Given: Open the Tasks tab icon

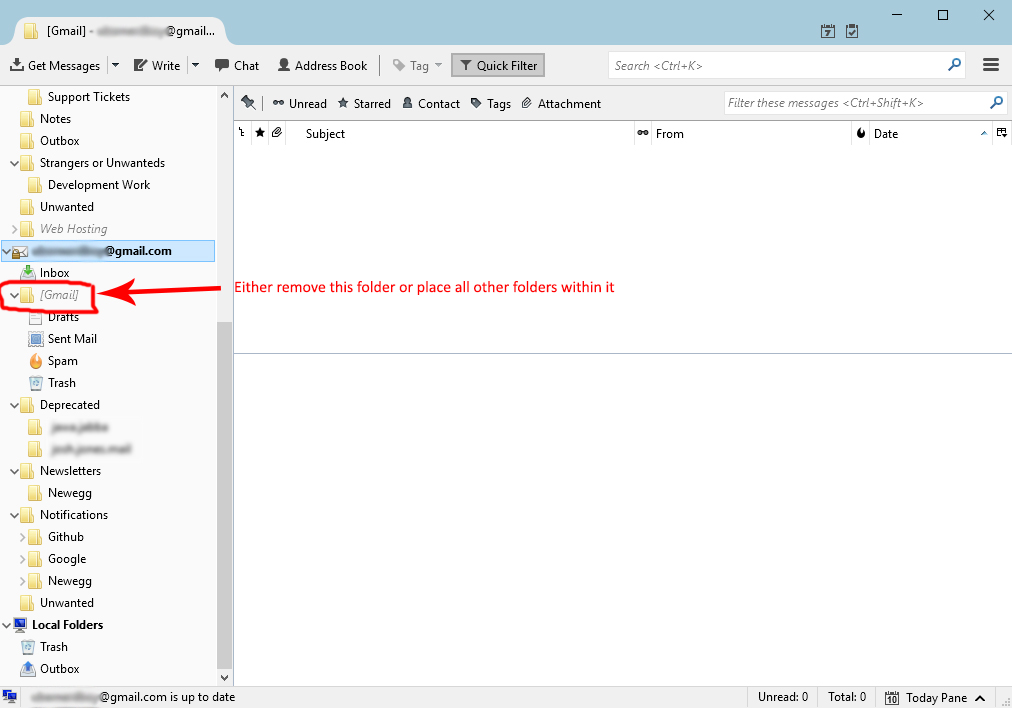Looking at the screenshot, I should pyautogui.click(x=851, y=31).
